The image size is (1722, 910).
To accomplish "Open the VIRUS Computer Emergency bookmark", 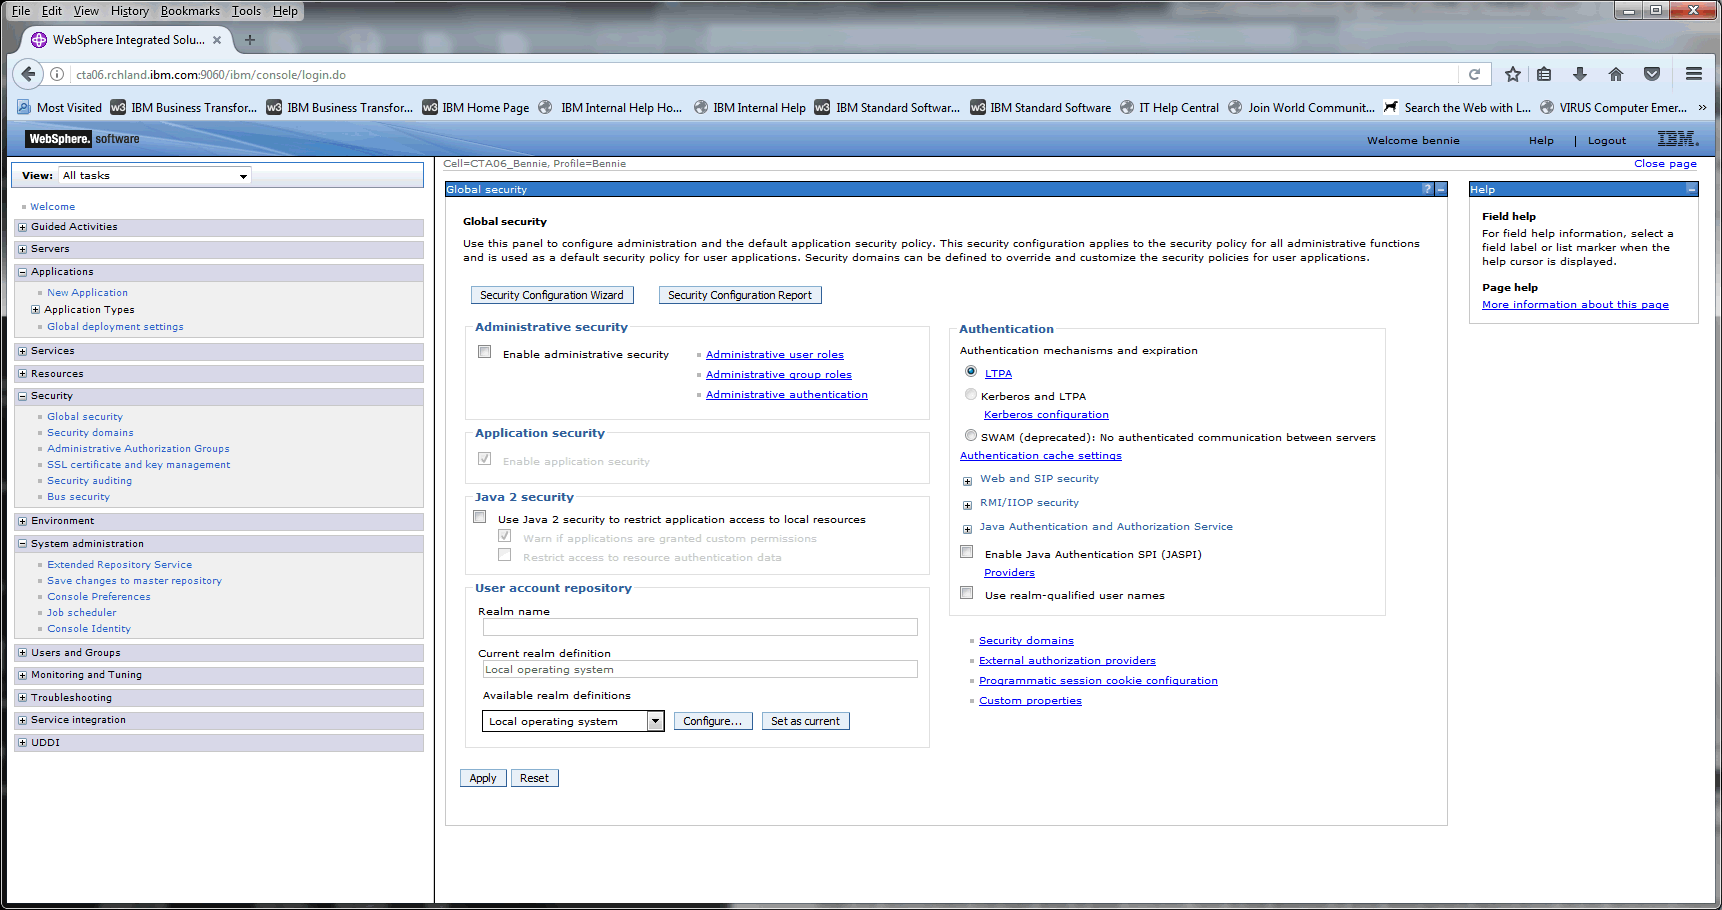I will (1613, 107).
